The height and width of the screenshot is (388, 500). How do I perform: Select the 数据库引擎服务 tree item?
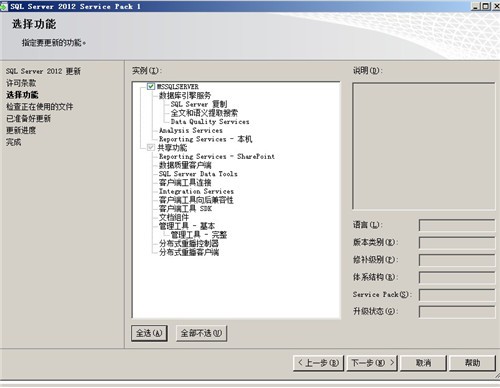185,95
